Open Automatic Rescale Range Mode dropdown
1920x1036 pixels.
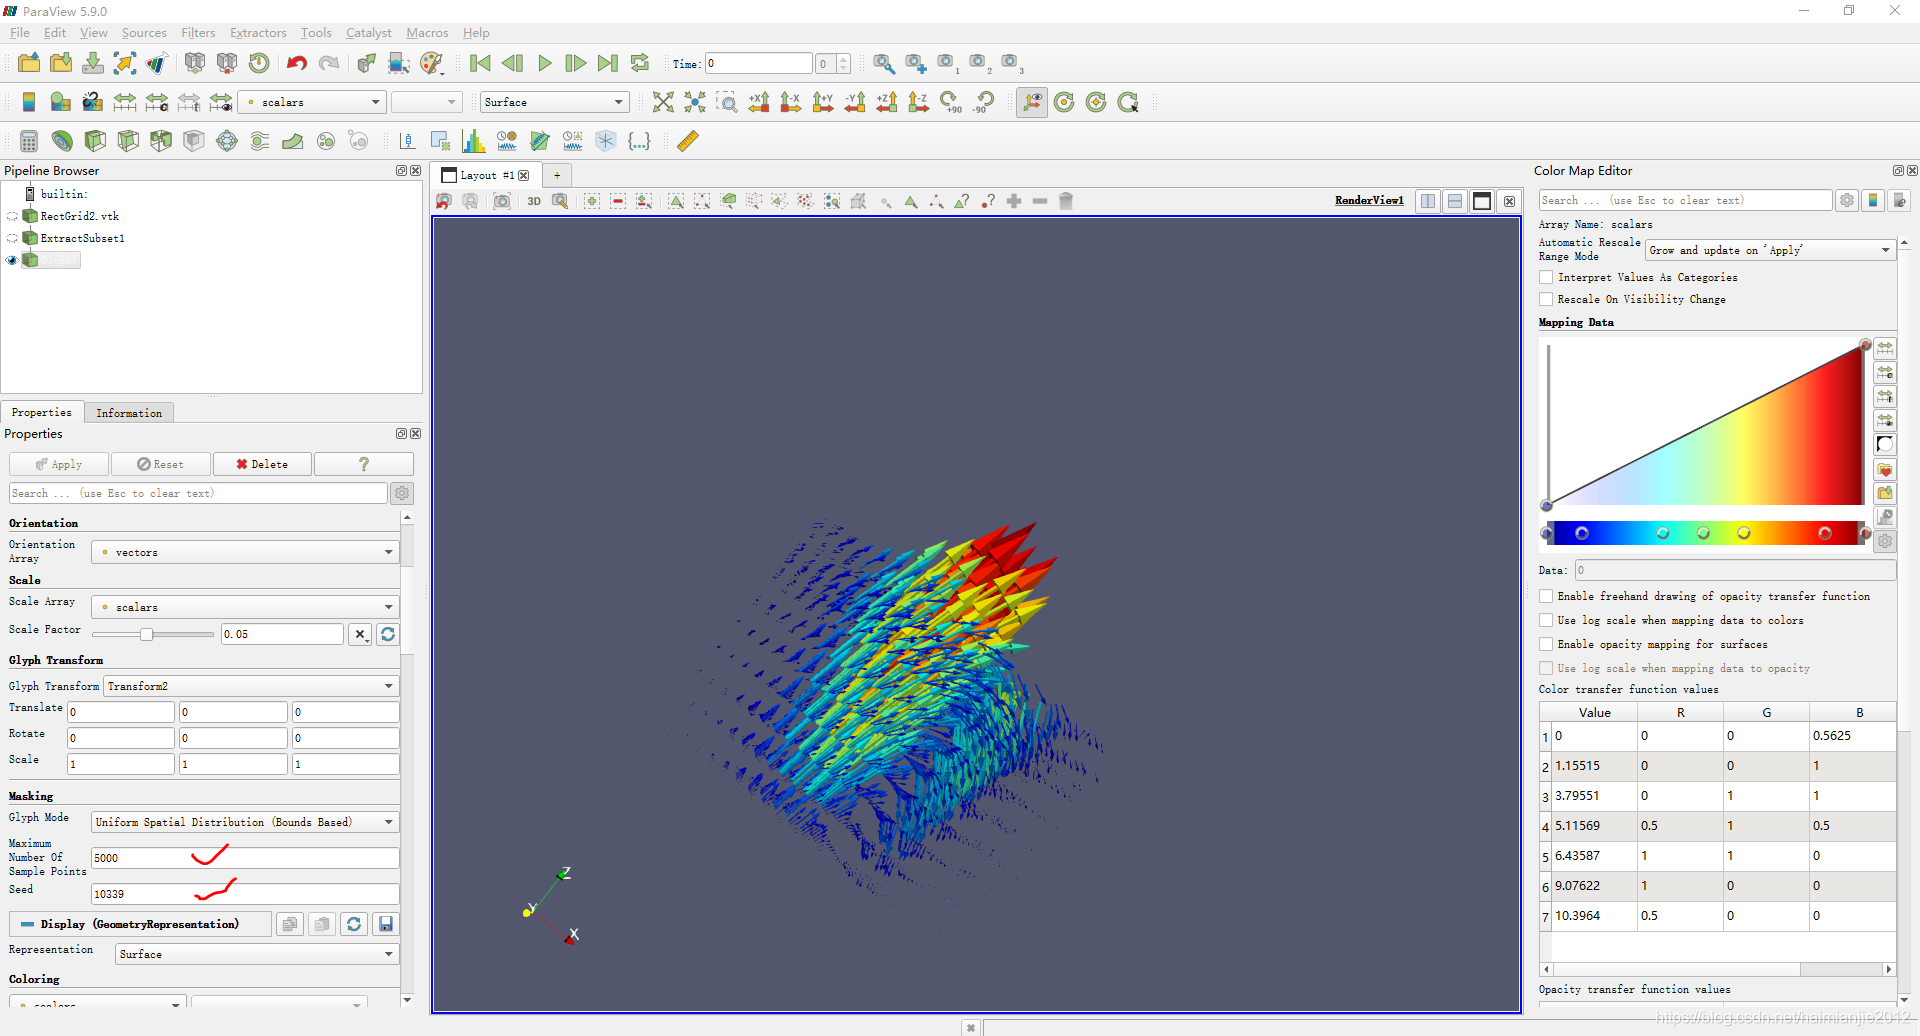tap(1770, 250)
